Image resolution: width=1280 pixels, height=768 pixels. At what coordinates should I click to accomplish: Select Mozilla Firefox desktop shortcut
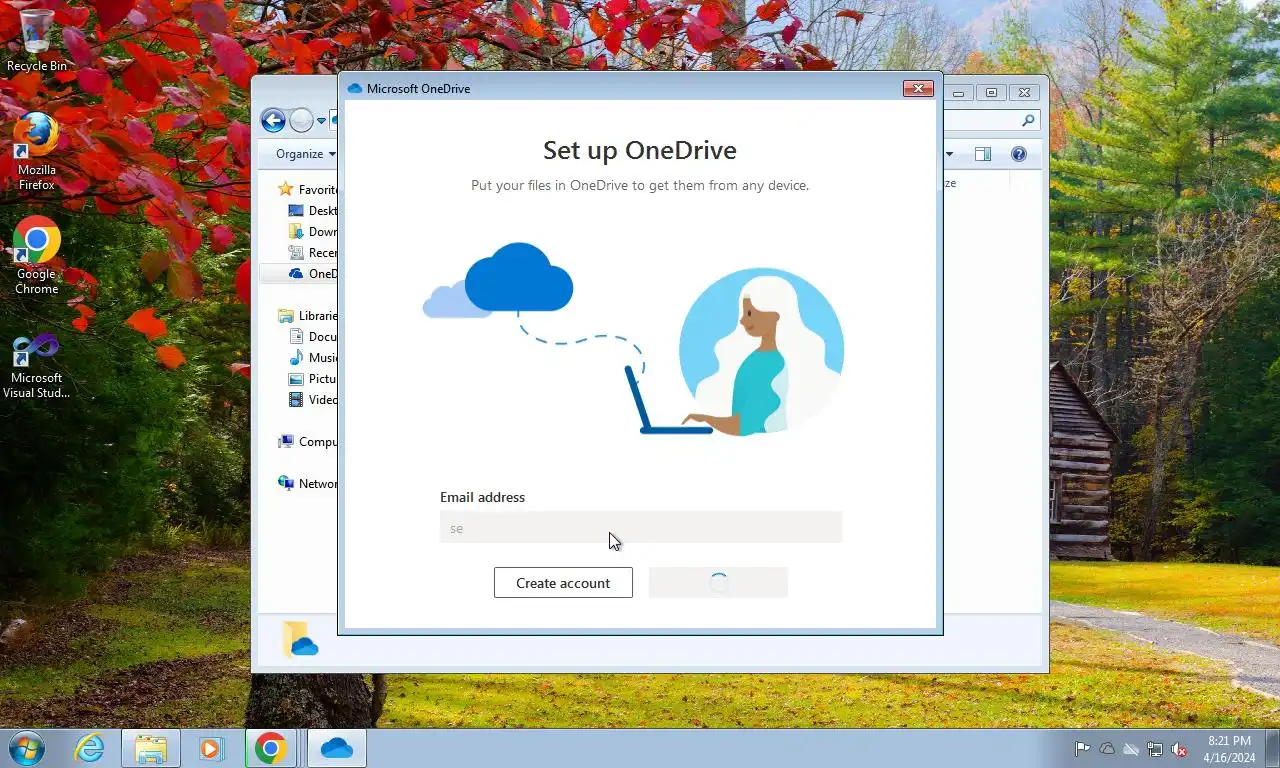(x=37, y=151)
